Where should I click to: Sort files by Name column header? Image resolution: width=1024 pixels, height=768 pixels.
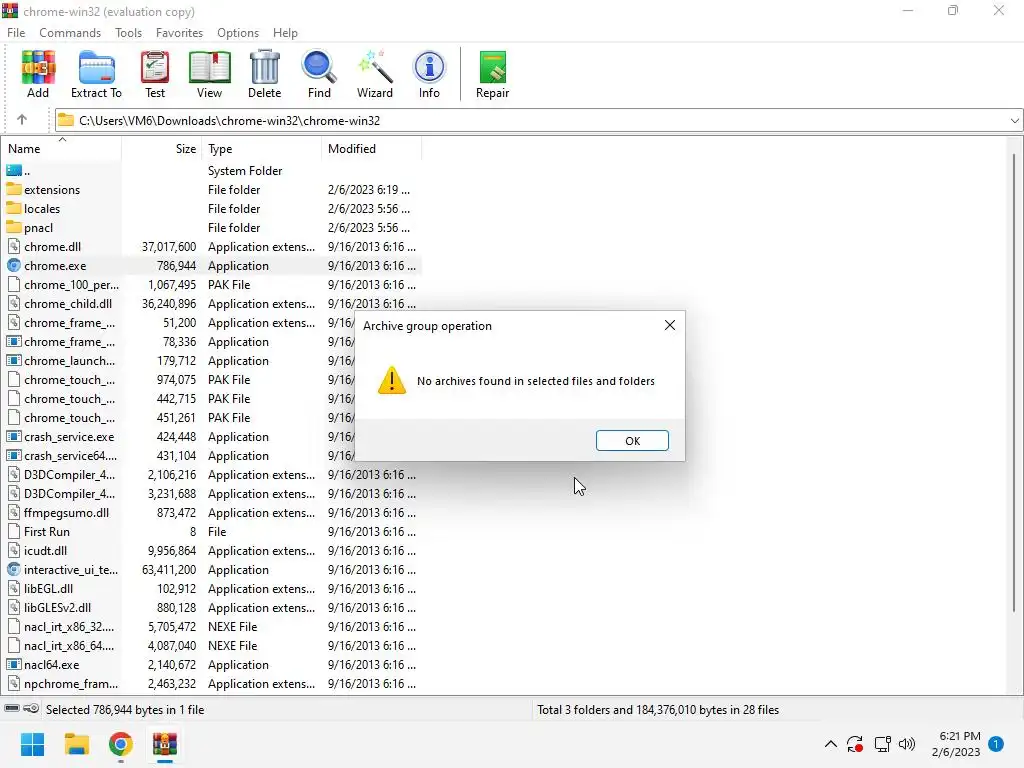[x=62, y=149]
